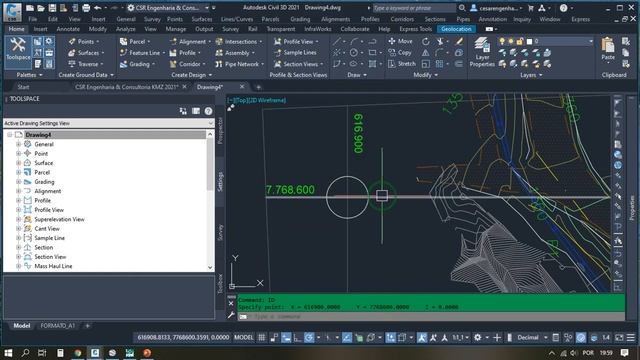
Task: Click the Intersections tool
Action: [x=238, y=42]
